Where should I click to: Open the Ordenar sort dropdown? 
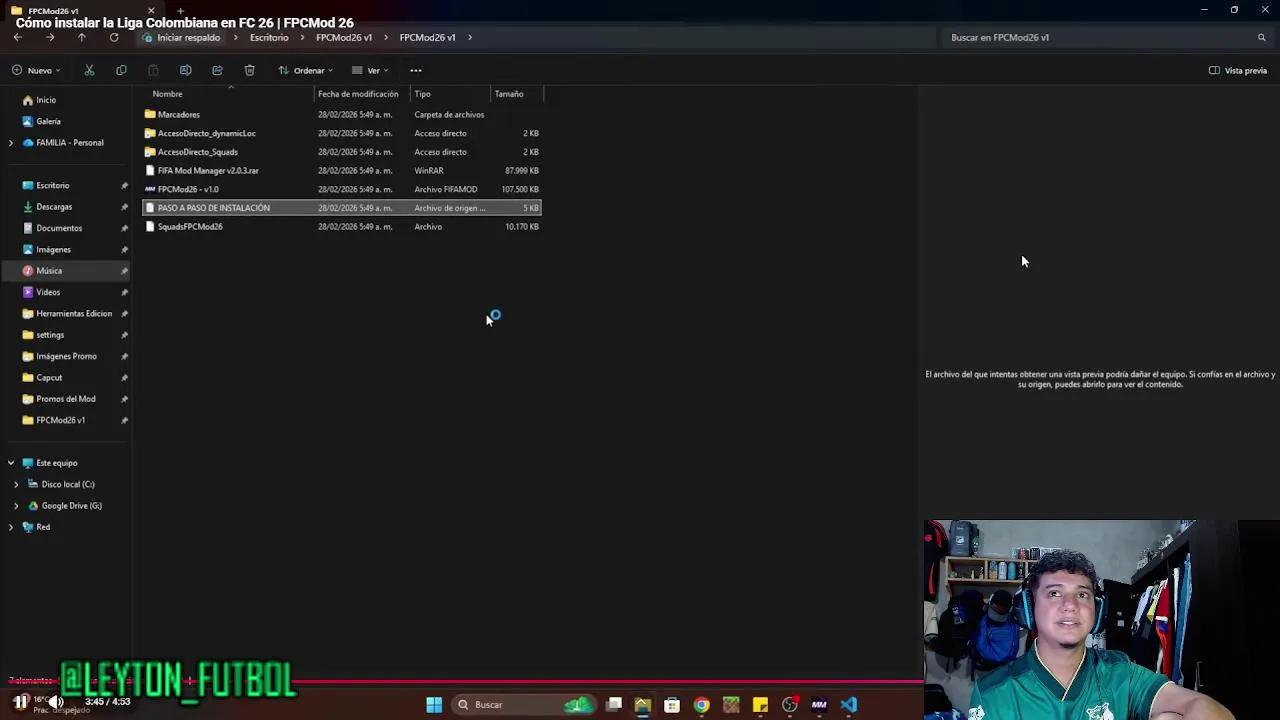pos(305,70)
